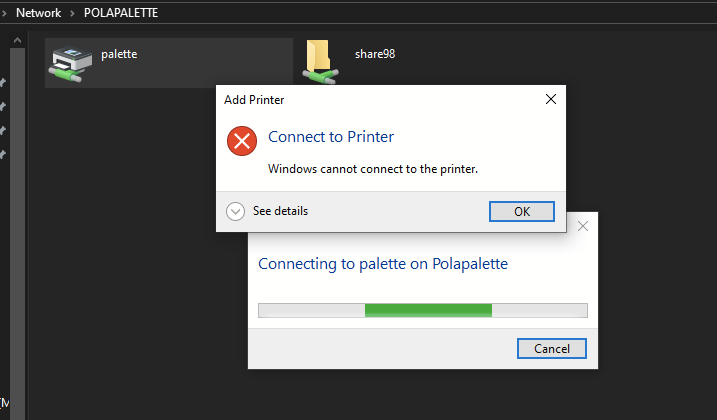Select the palette network printer icon
This screenshot has height=420, width=717.
coord(70,64)
